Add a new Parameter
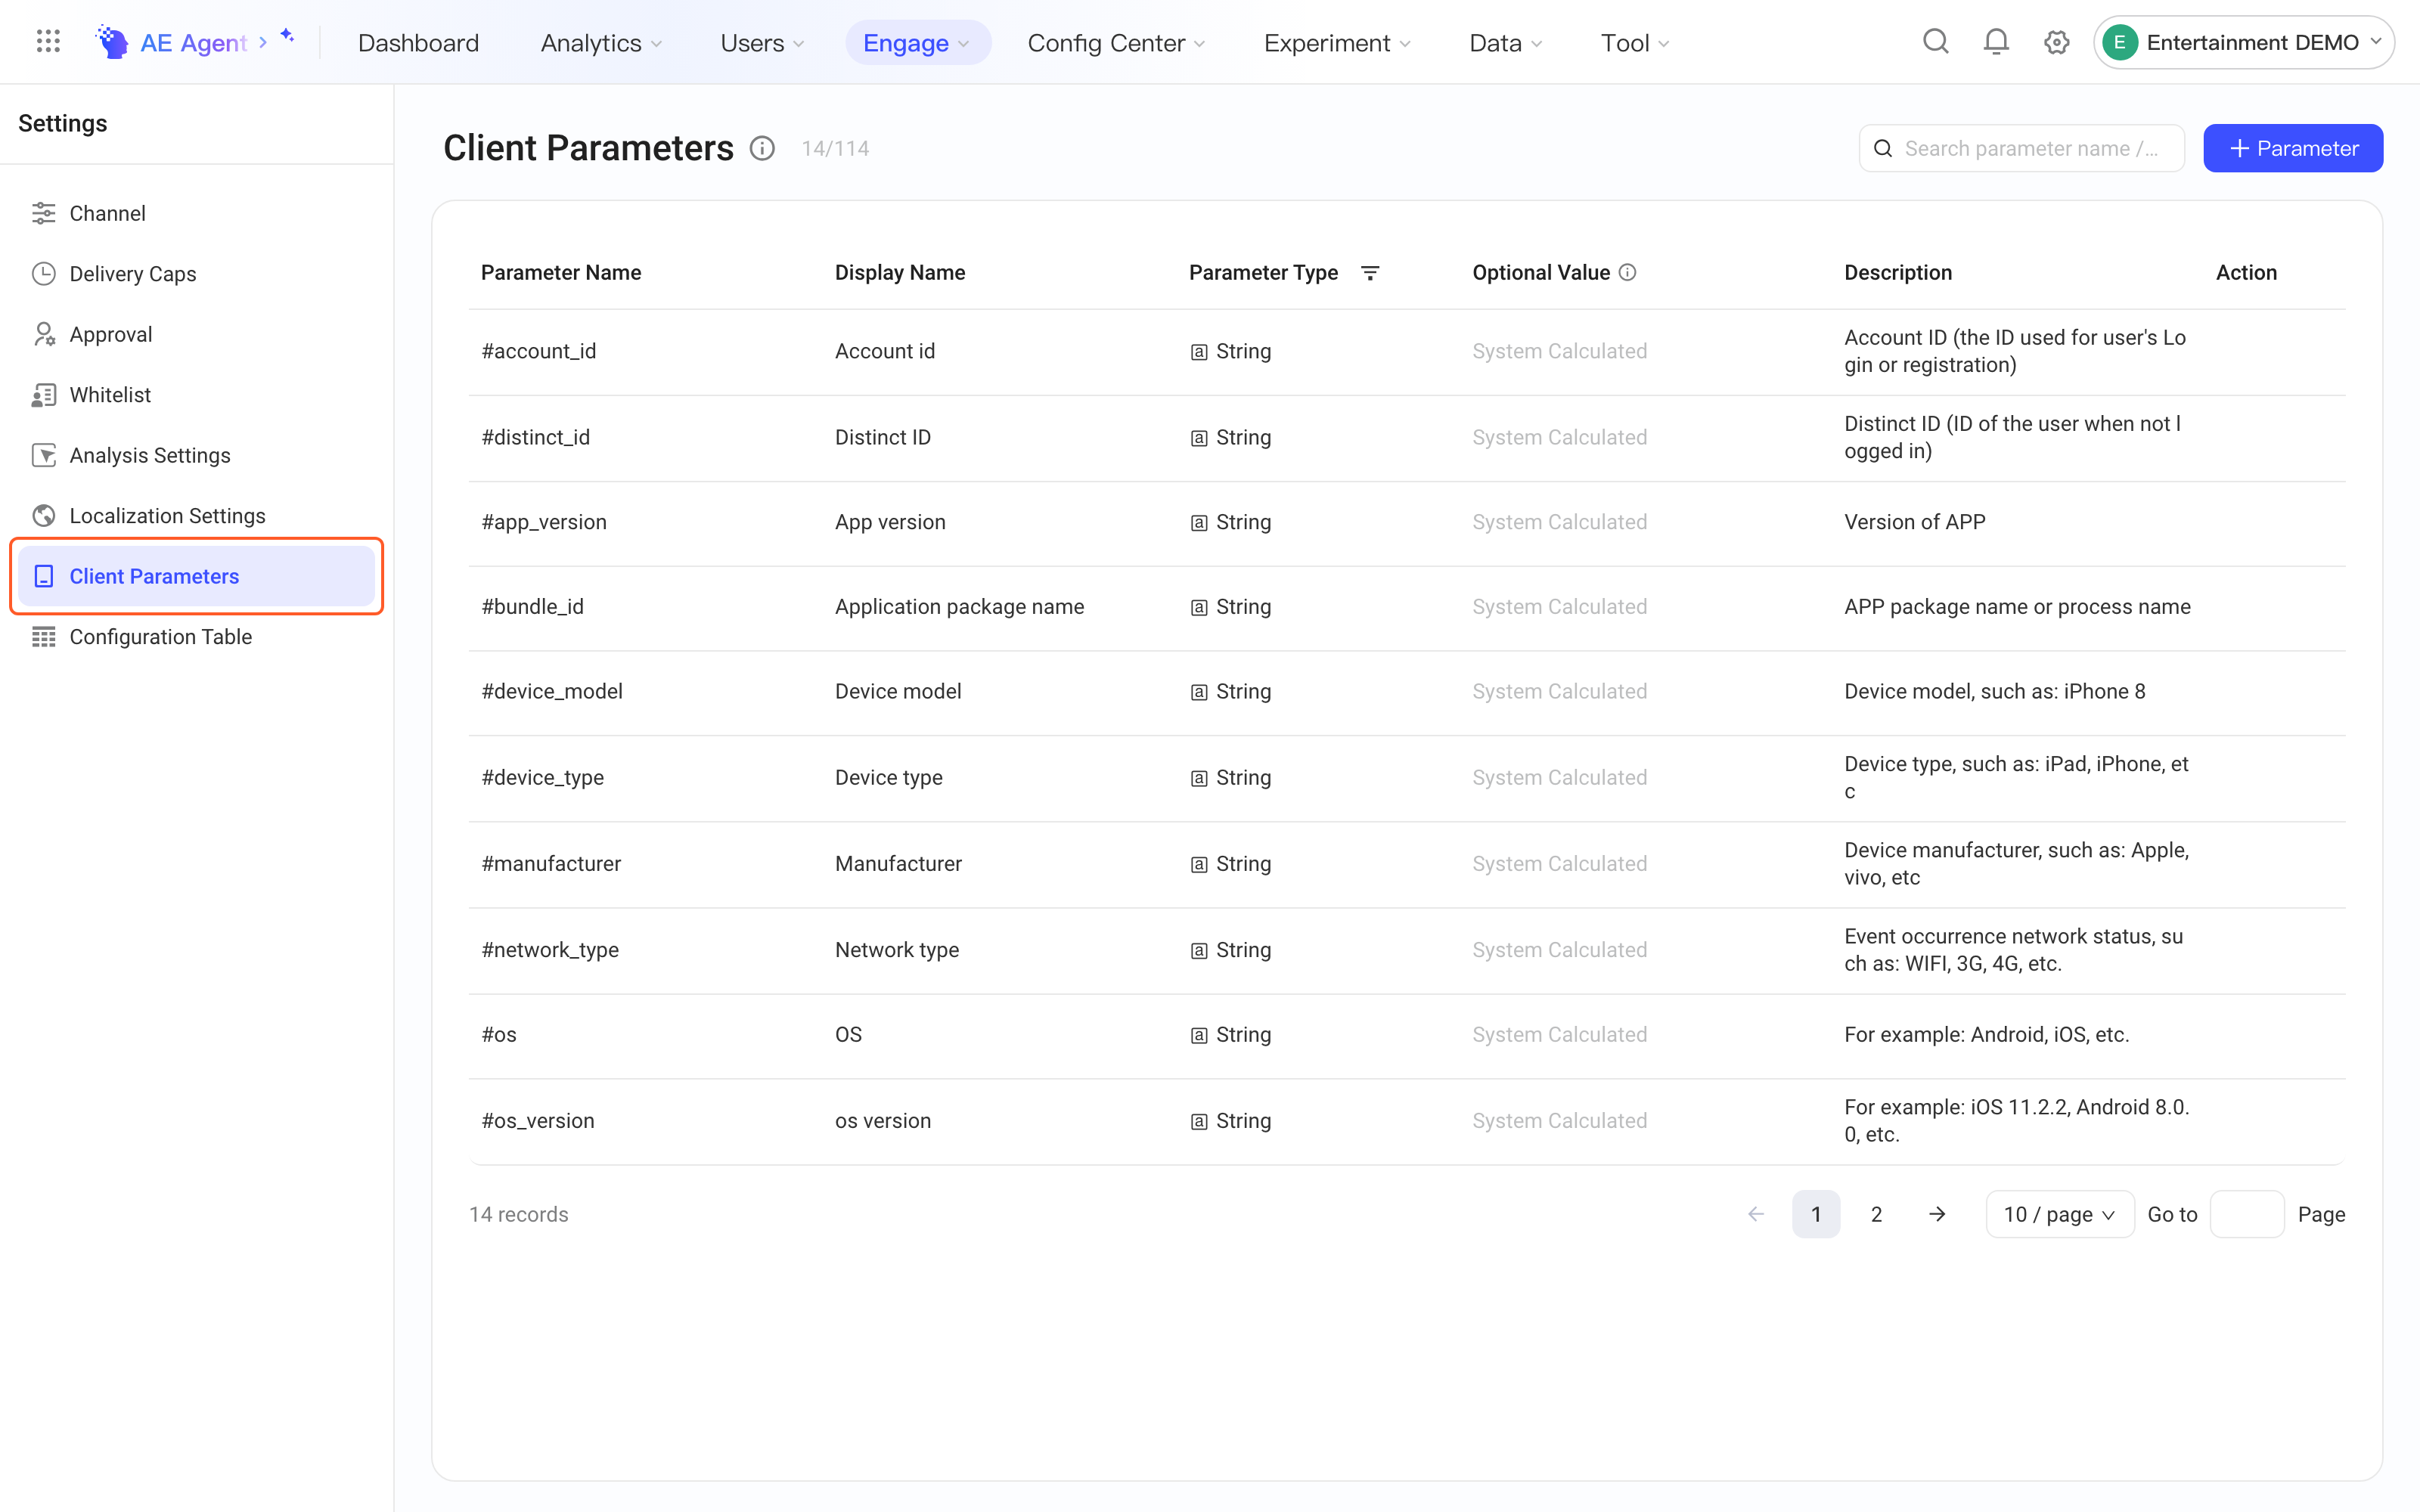 (2293, 148)
